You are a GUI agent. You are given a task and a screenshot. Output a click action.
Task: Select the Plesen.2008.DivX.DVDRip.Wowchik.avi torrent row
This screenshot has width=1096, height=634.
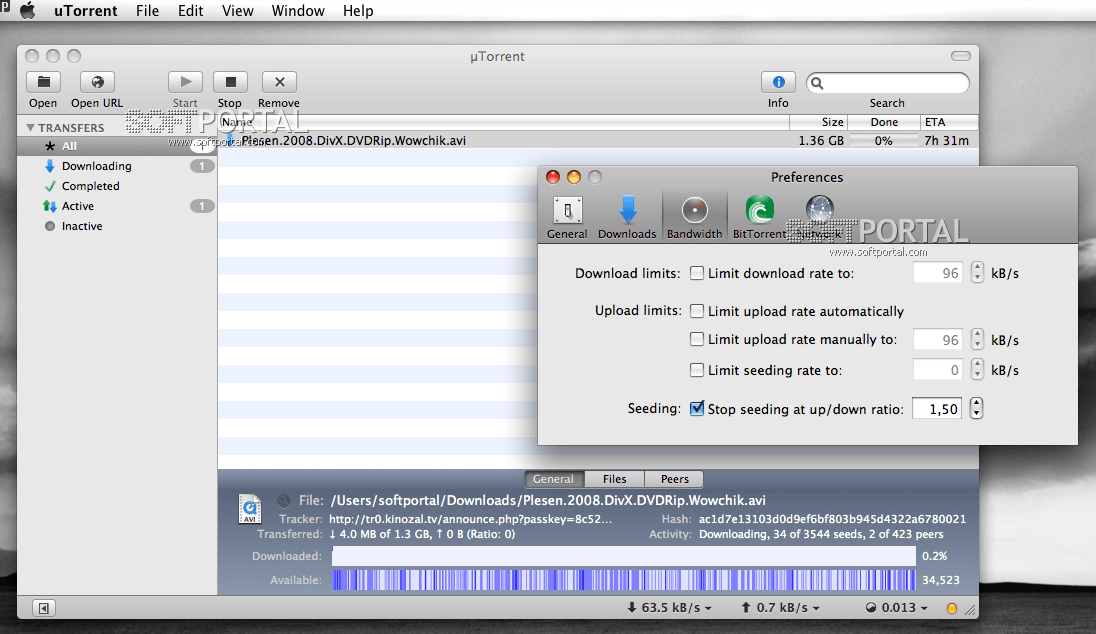pyautogui.click(x=598, y=141)
